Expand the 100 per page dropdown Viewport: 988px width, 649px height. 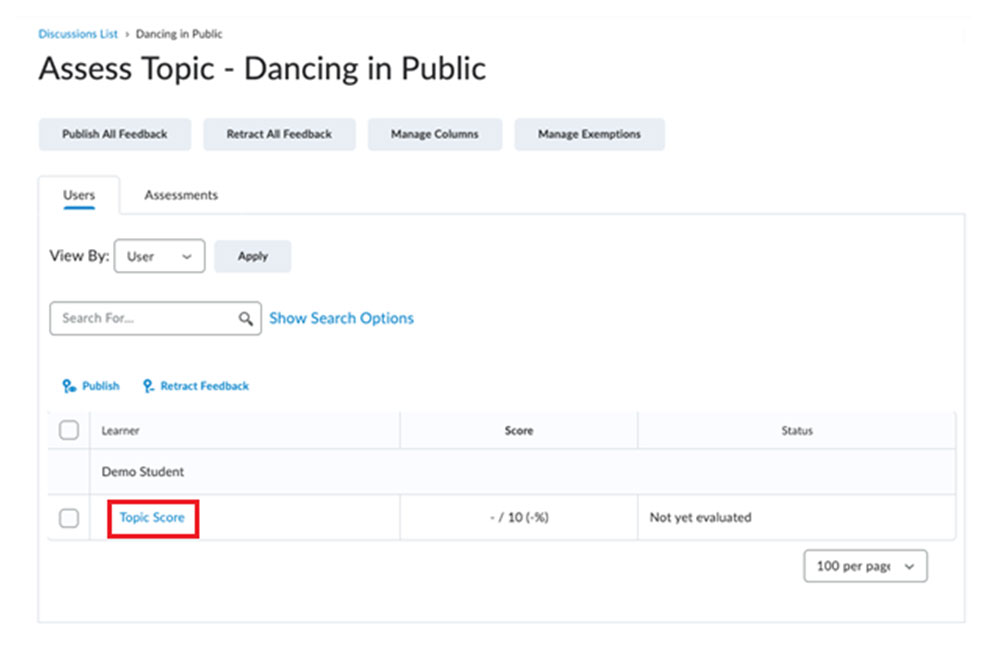[x=865, y=566]
